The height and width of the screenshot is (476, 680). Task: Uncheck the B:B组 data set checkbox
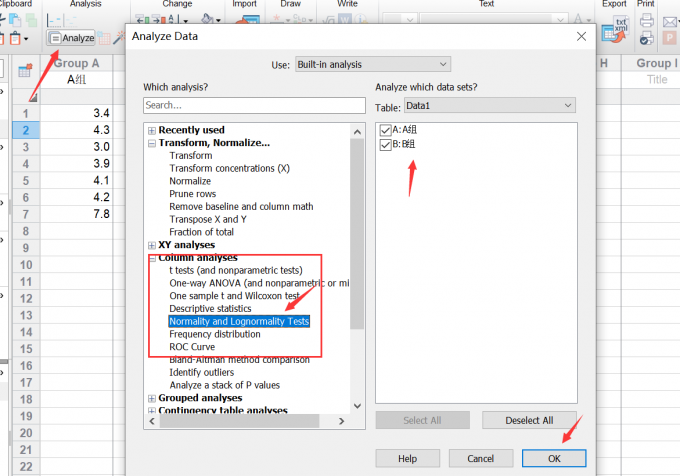pos(385,144)
